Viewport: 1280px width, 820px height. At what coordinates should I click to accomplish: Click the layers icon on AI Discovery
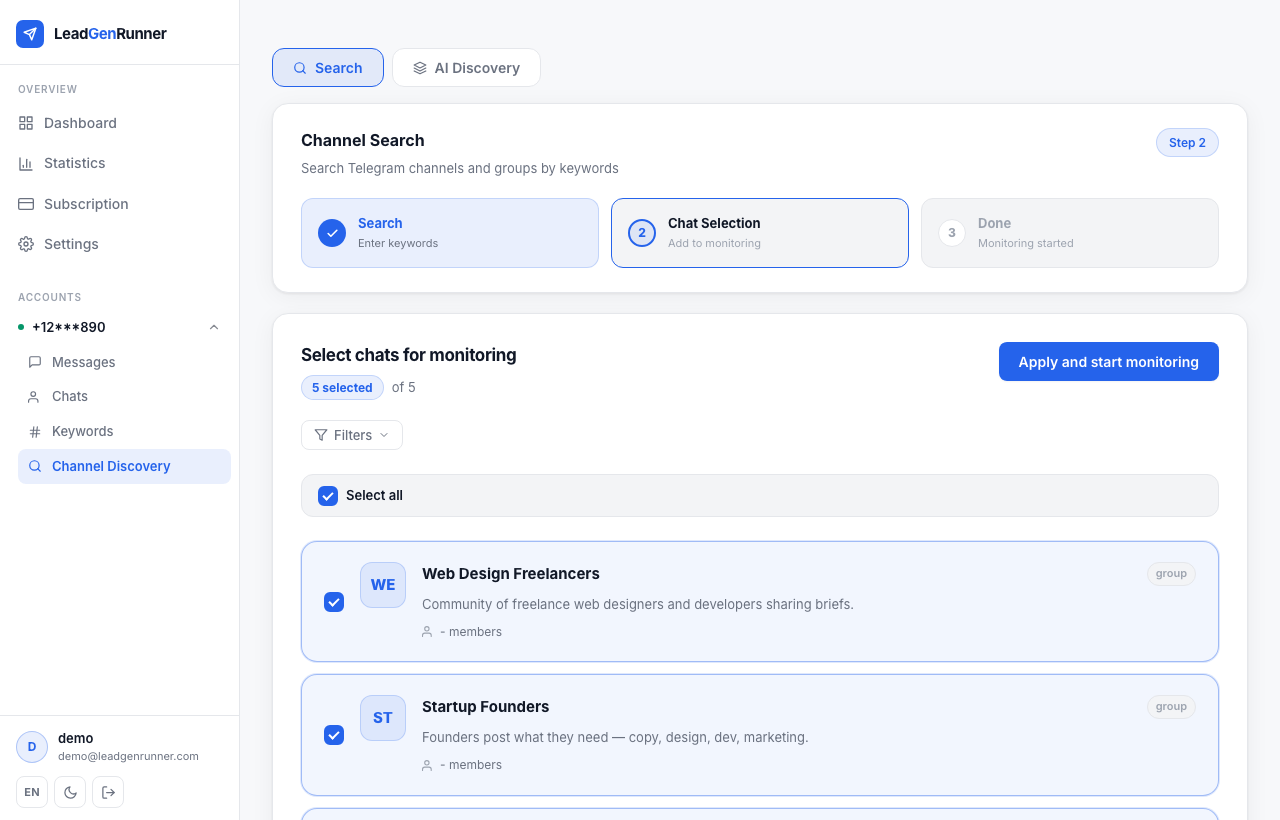tap(420, 68)
